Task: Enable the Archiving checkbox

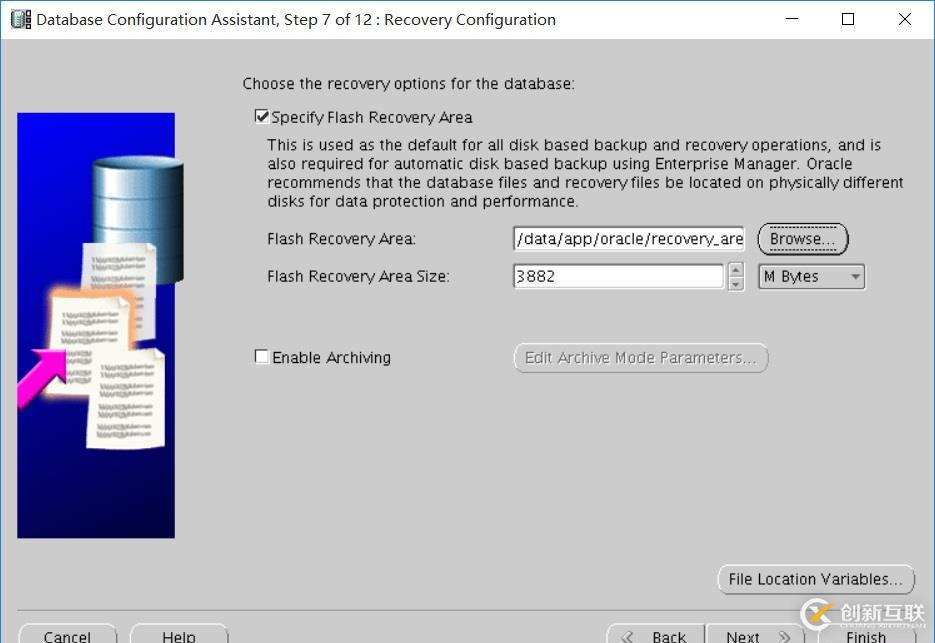Action: click(261, 357)
